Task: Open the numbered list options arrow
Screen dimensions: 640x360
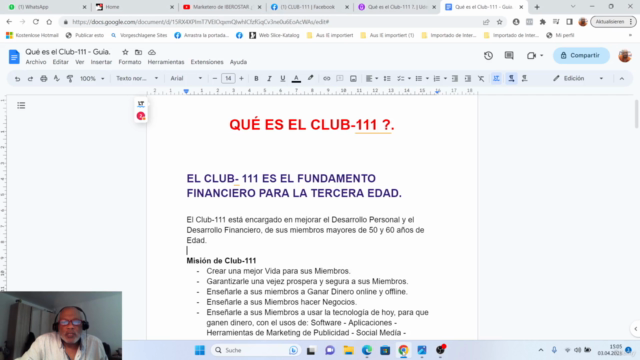Action: click(445, 78)
